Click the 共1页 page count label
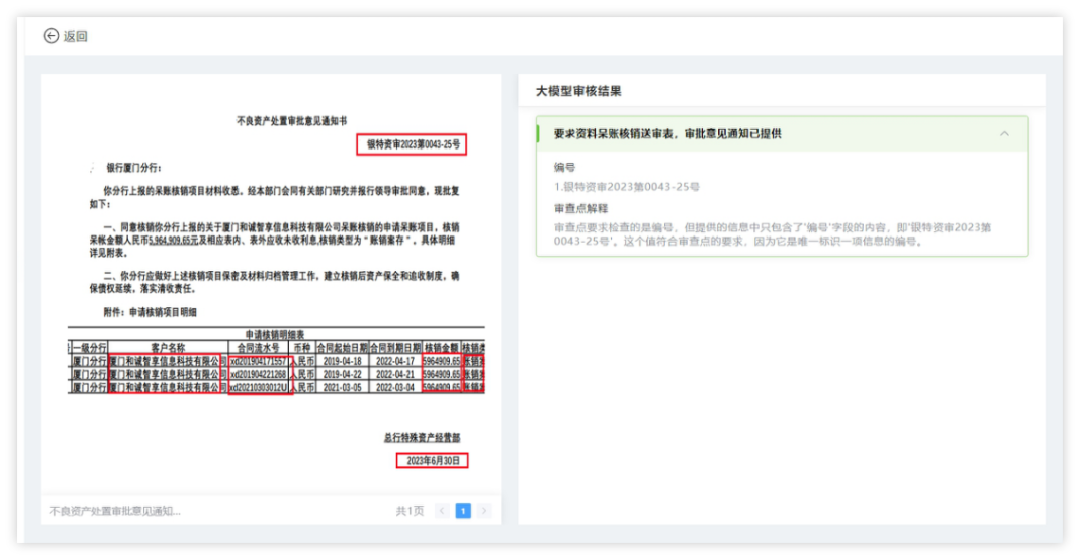 pyautogui.click(x=409, y=511)
